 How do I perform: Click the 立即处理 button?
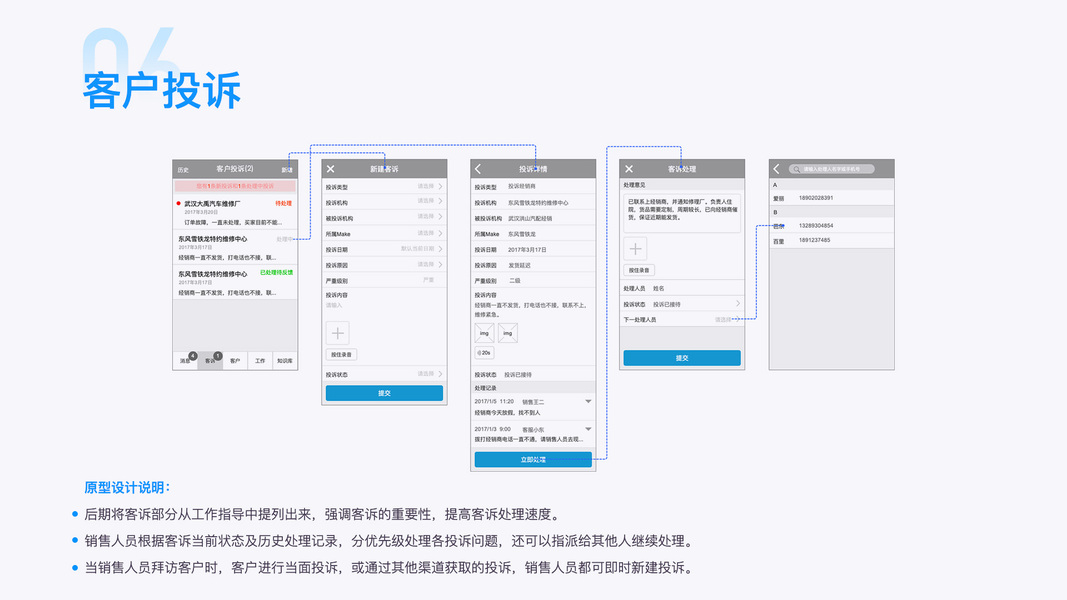(x=533, y=460)
